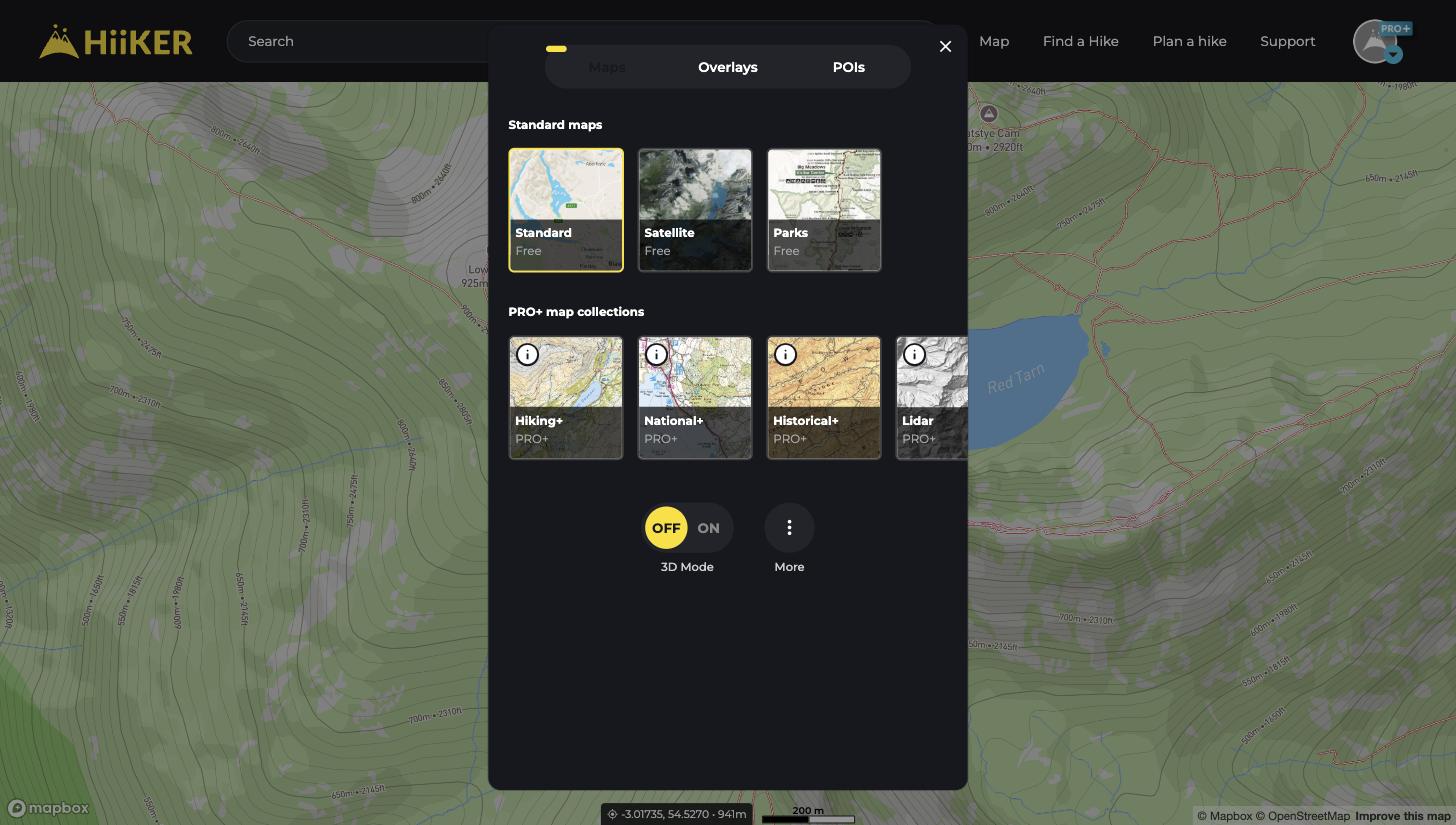Open the Support link

[x=1287, y=41]
